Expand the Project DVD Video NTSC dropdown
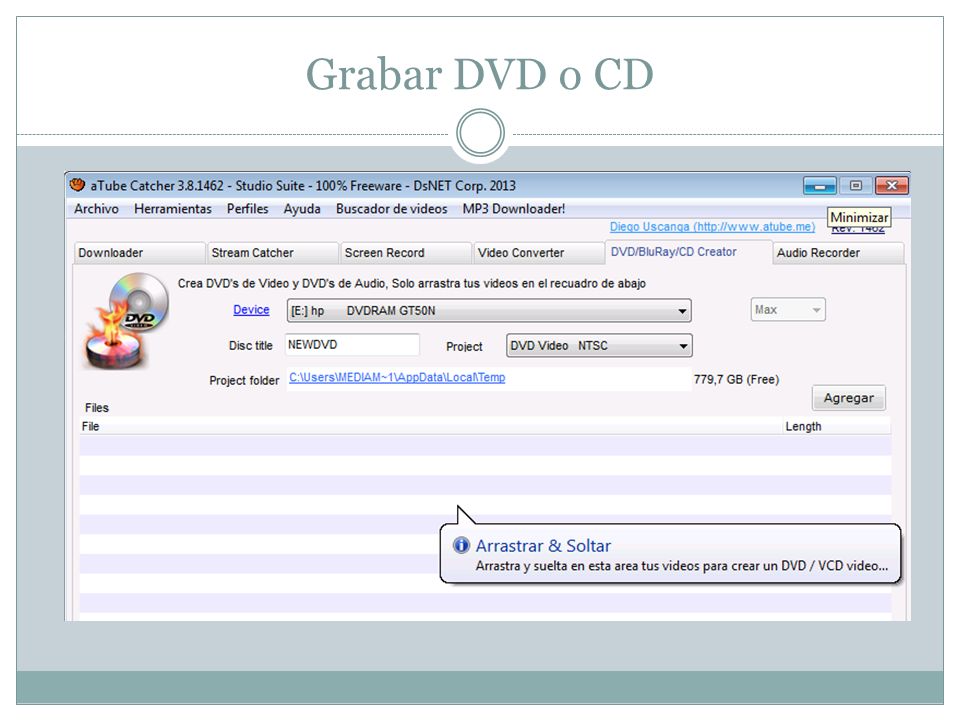The image size is (960, 720). pos(599,345)
